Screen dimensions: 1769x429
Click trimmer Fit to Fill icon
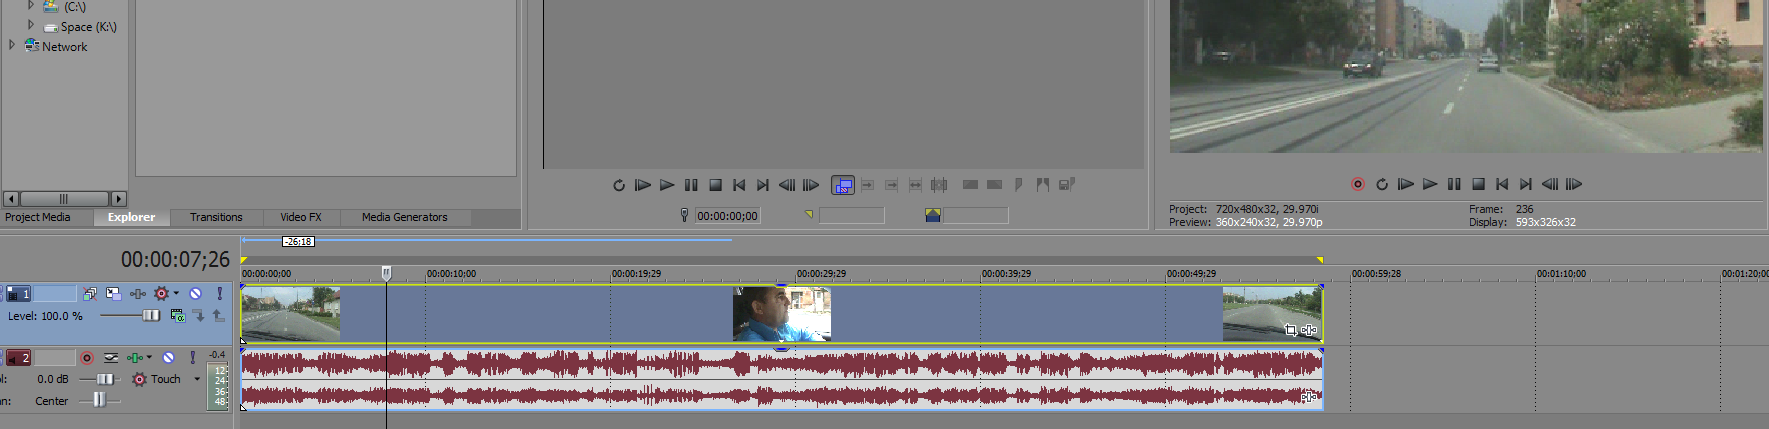pyautogui.click(x=915, y=185)
